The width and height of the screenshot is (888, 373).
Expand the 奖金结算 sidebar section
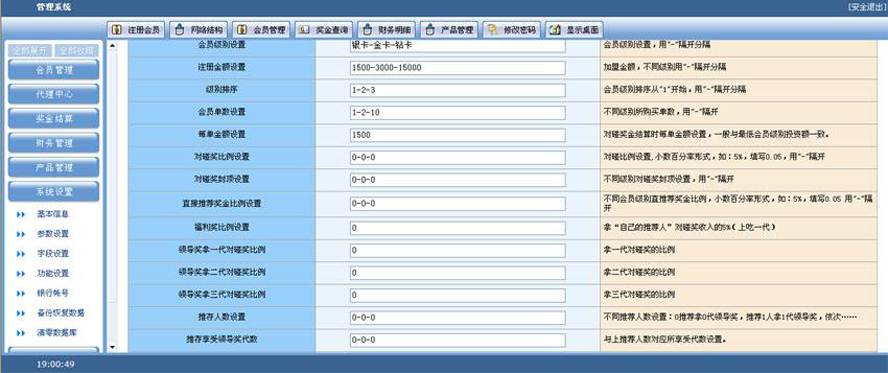(x=53, y=118)
